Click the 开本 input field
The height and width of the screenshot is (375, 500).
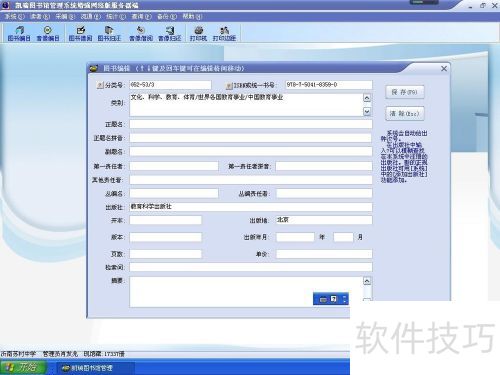tap(166, 220)
